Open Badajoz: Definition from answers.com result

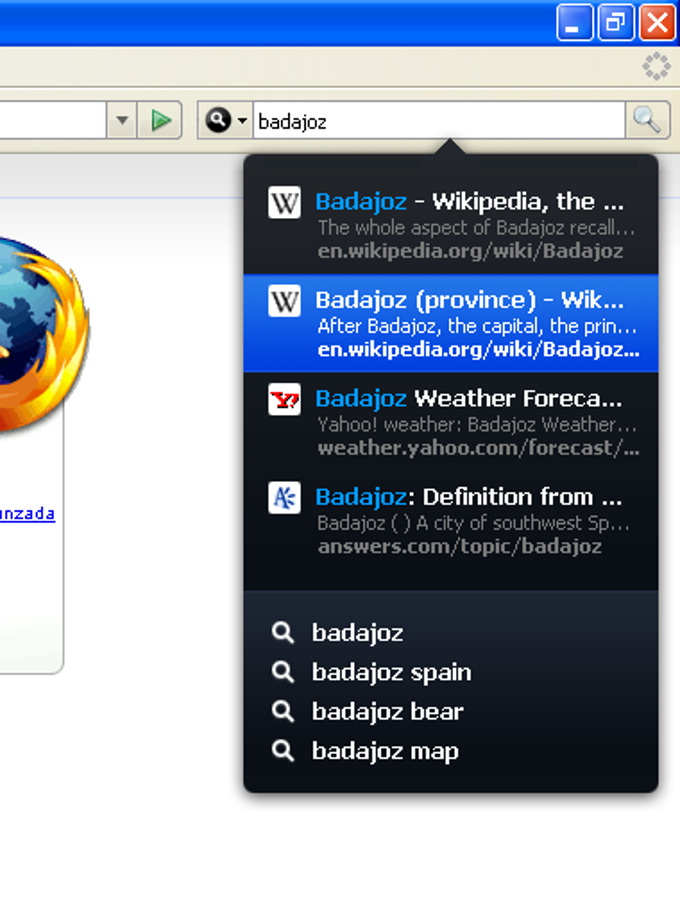click(x=450, y=521)
